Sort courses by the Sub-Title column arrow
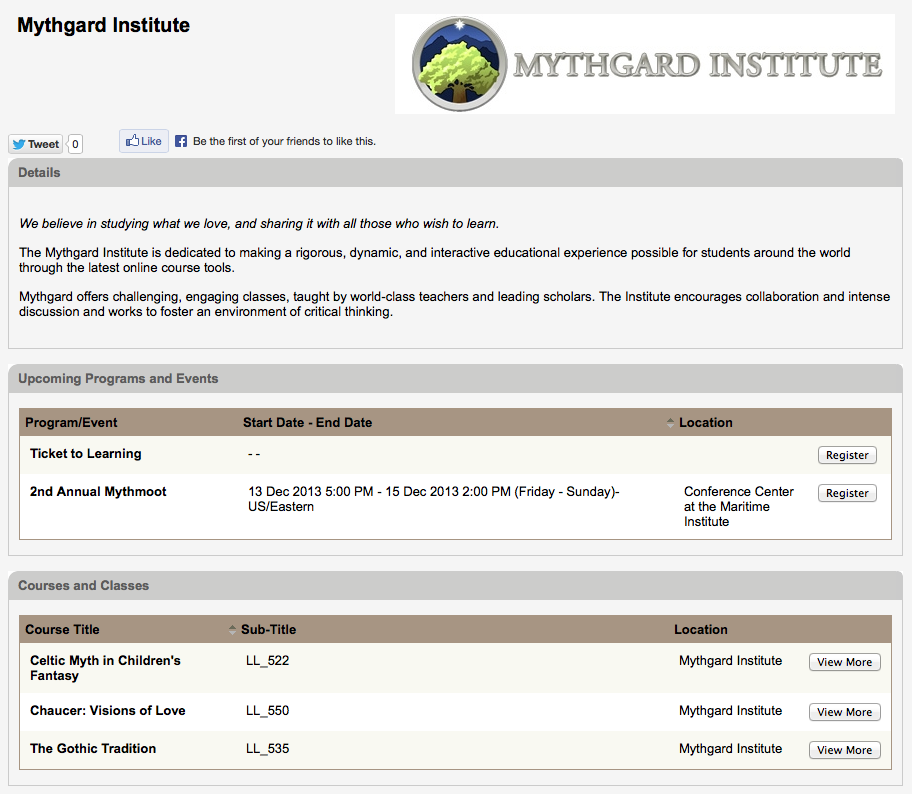 tap(232, 629)
